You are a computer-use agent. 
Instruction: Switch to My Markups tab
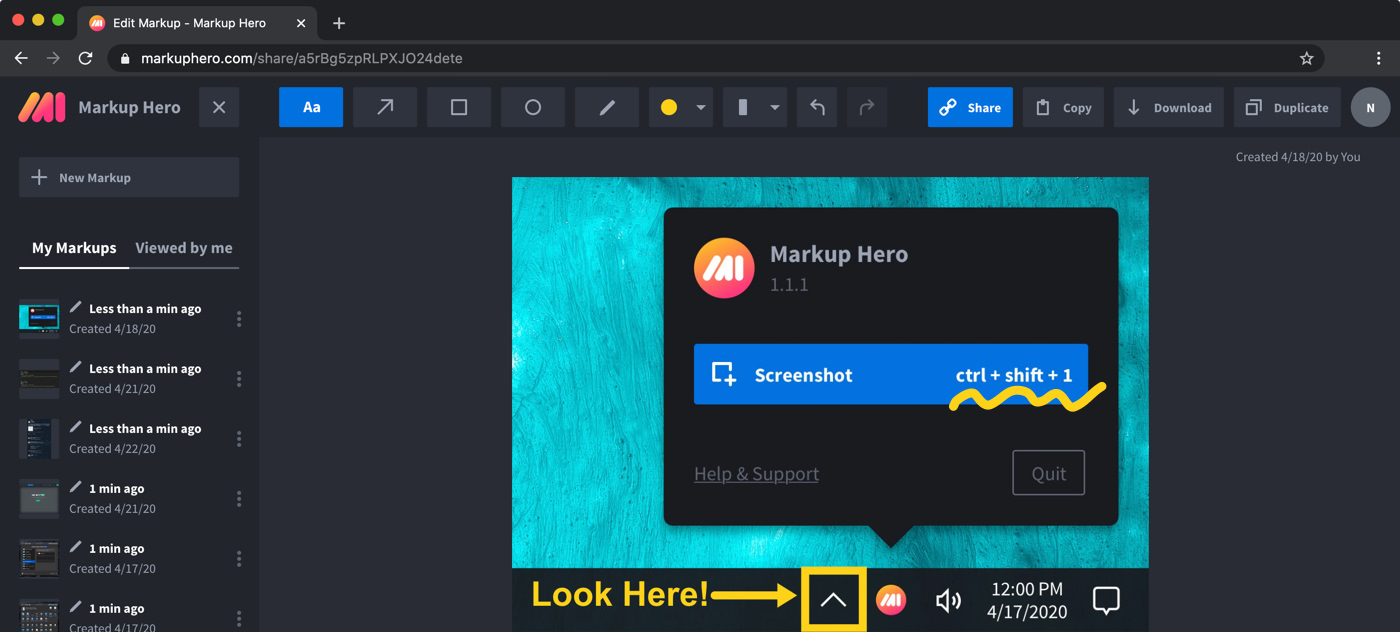tap(74, 248)
